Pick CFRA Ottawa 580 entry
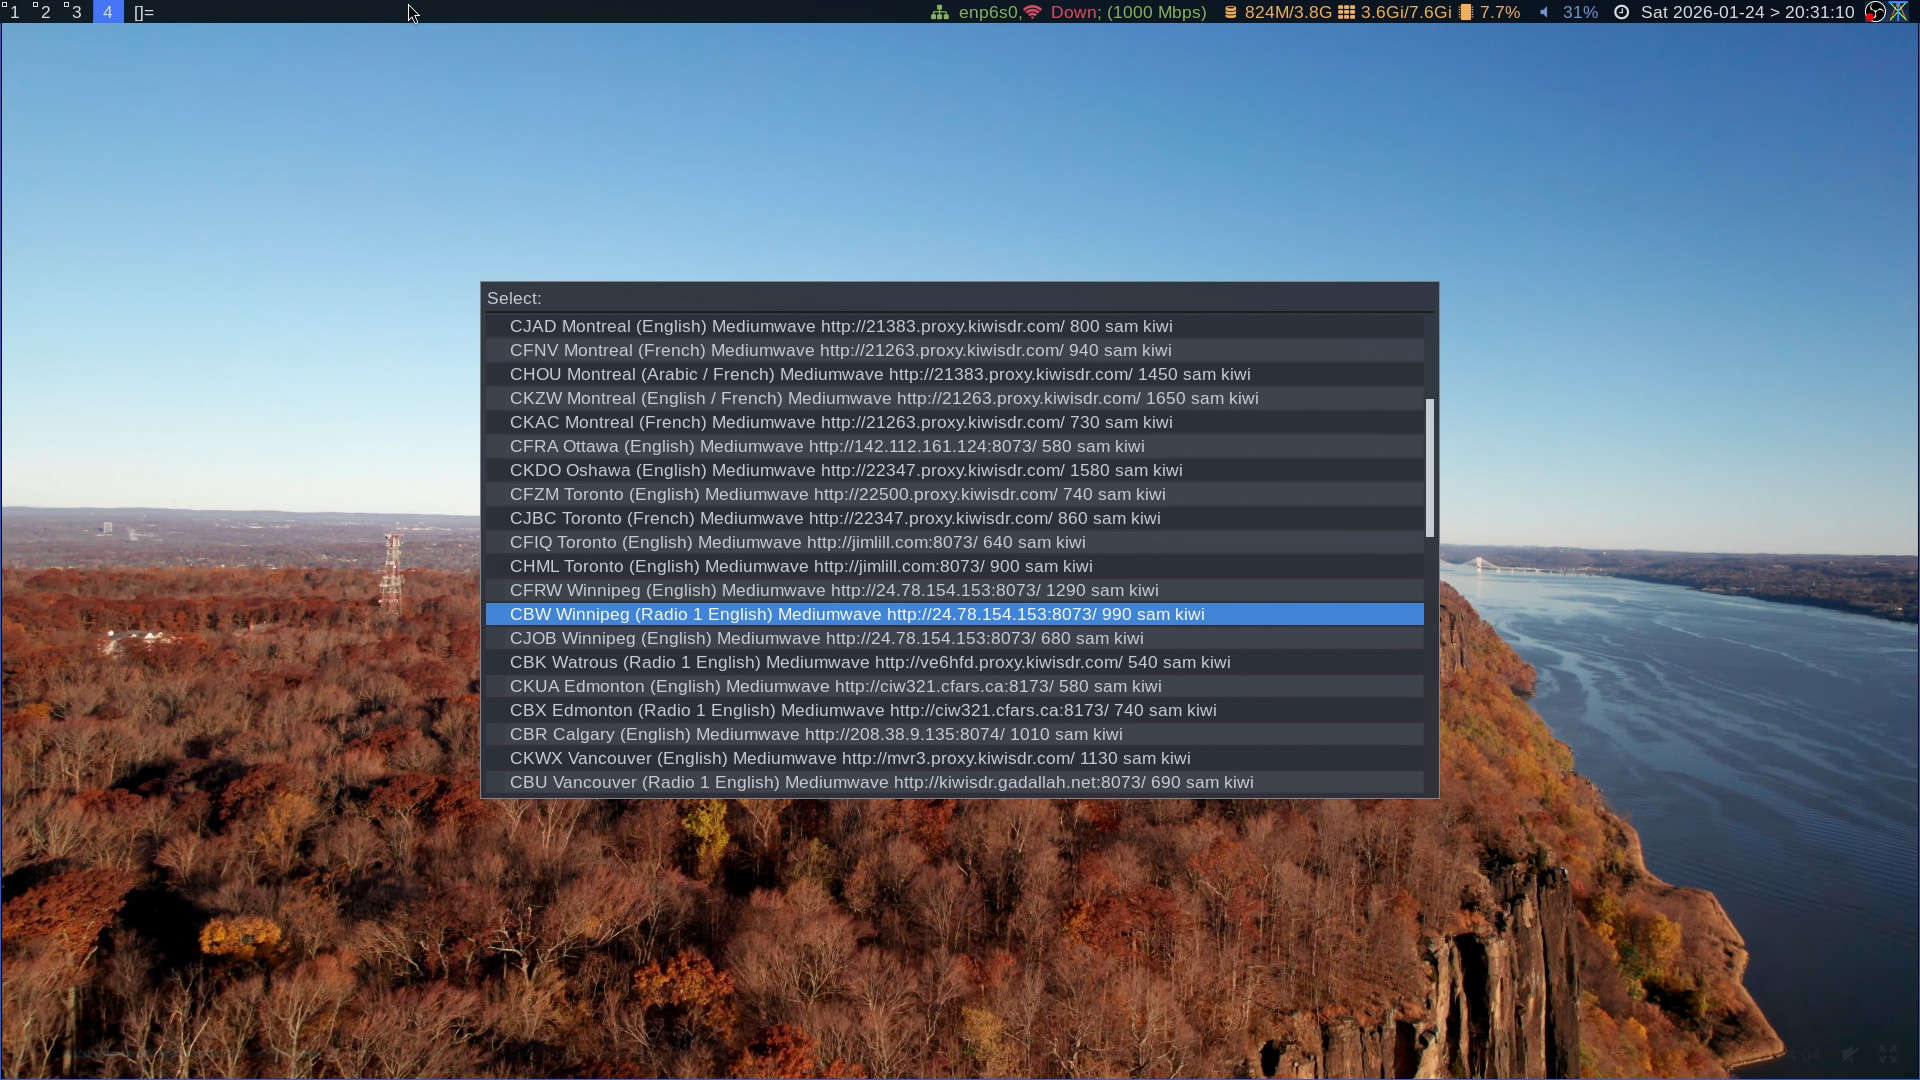The image size is (1920, 1080). (955, 446)
